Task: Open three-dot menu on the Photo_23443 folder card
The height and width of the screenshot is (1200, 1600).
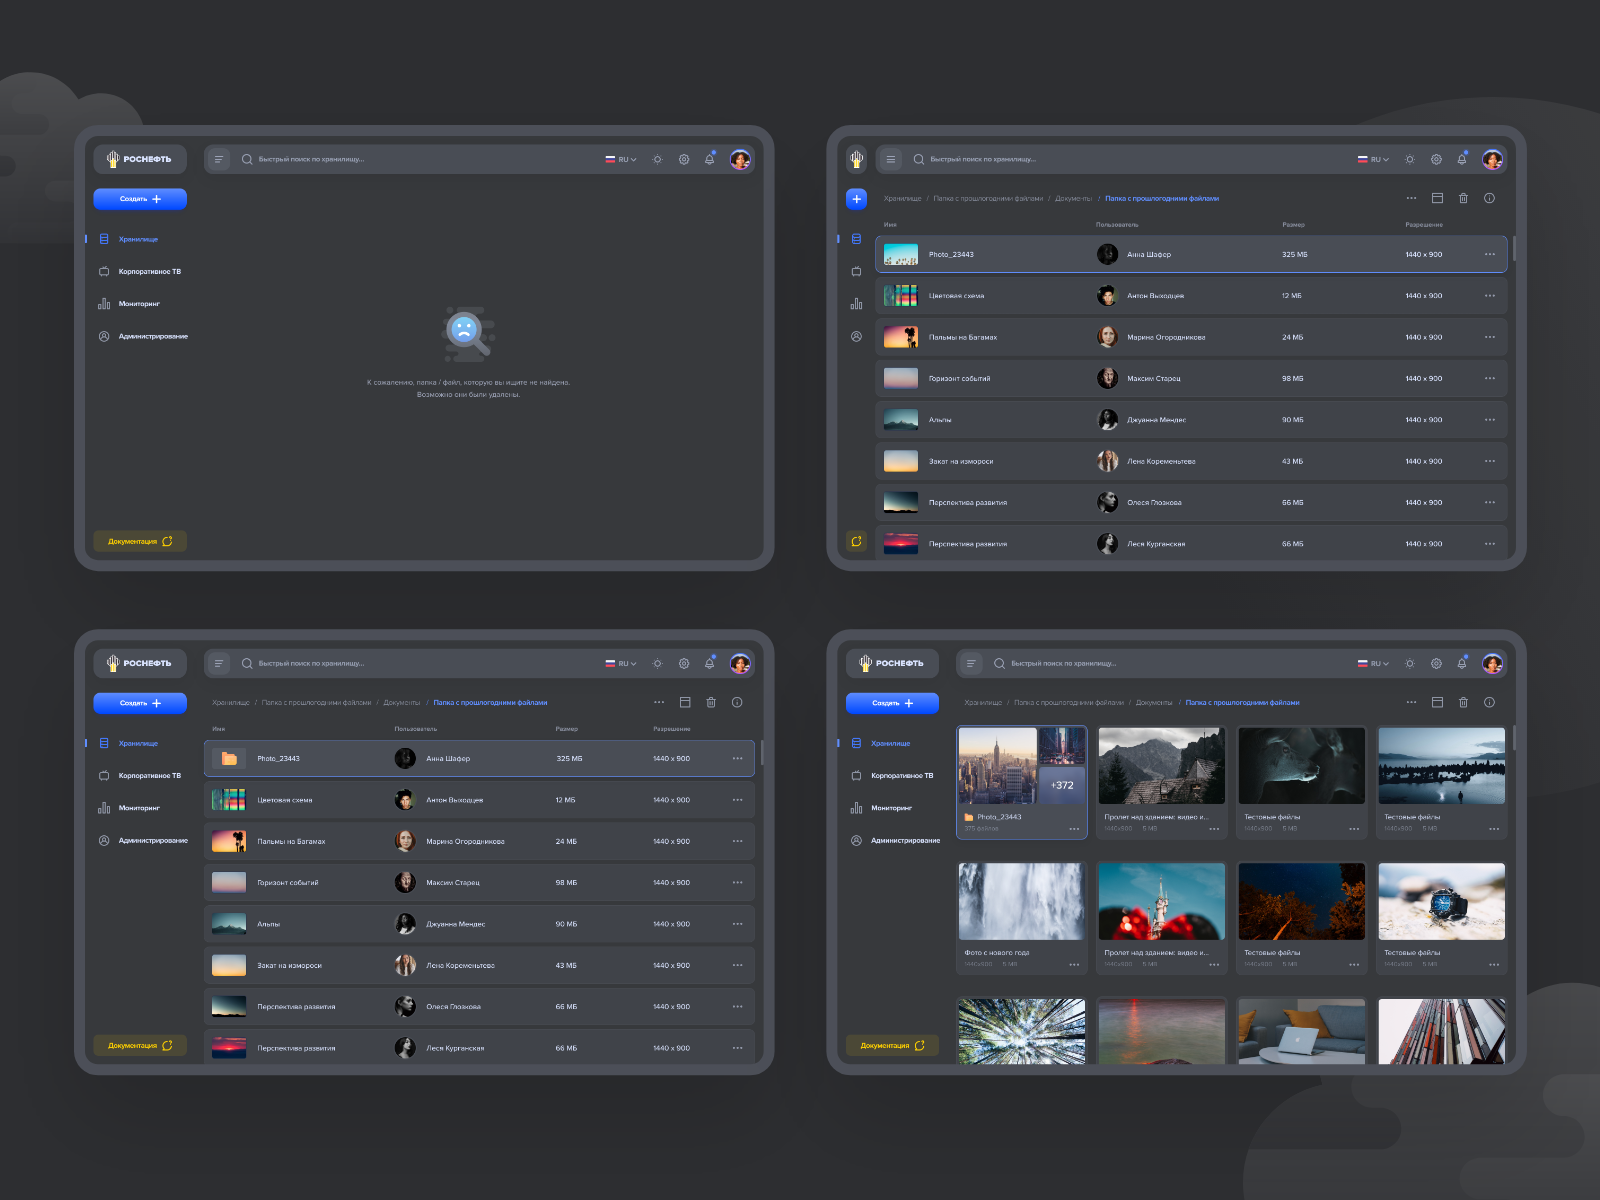Action: pos(1074,829)
